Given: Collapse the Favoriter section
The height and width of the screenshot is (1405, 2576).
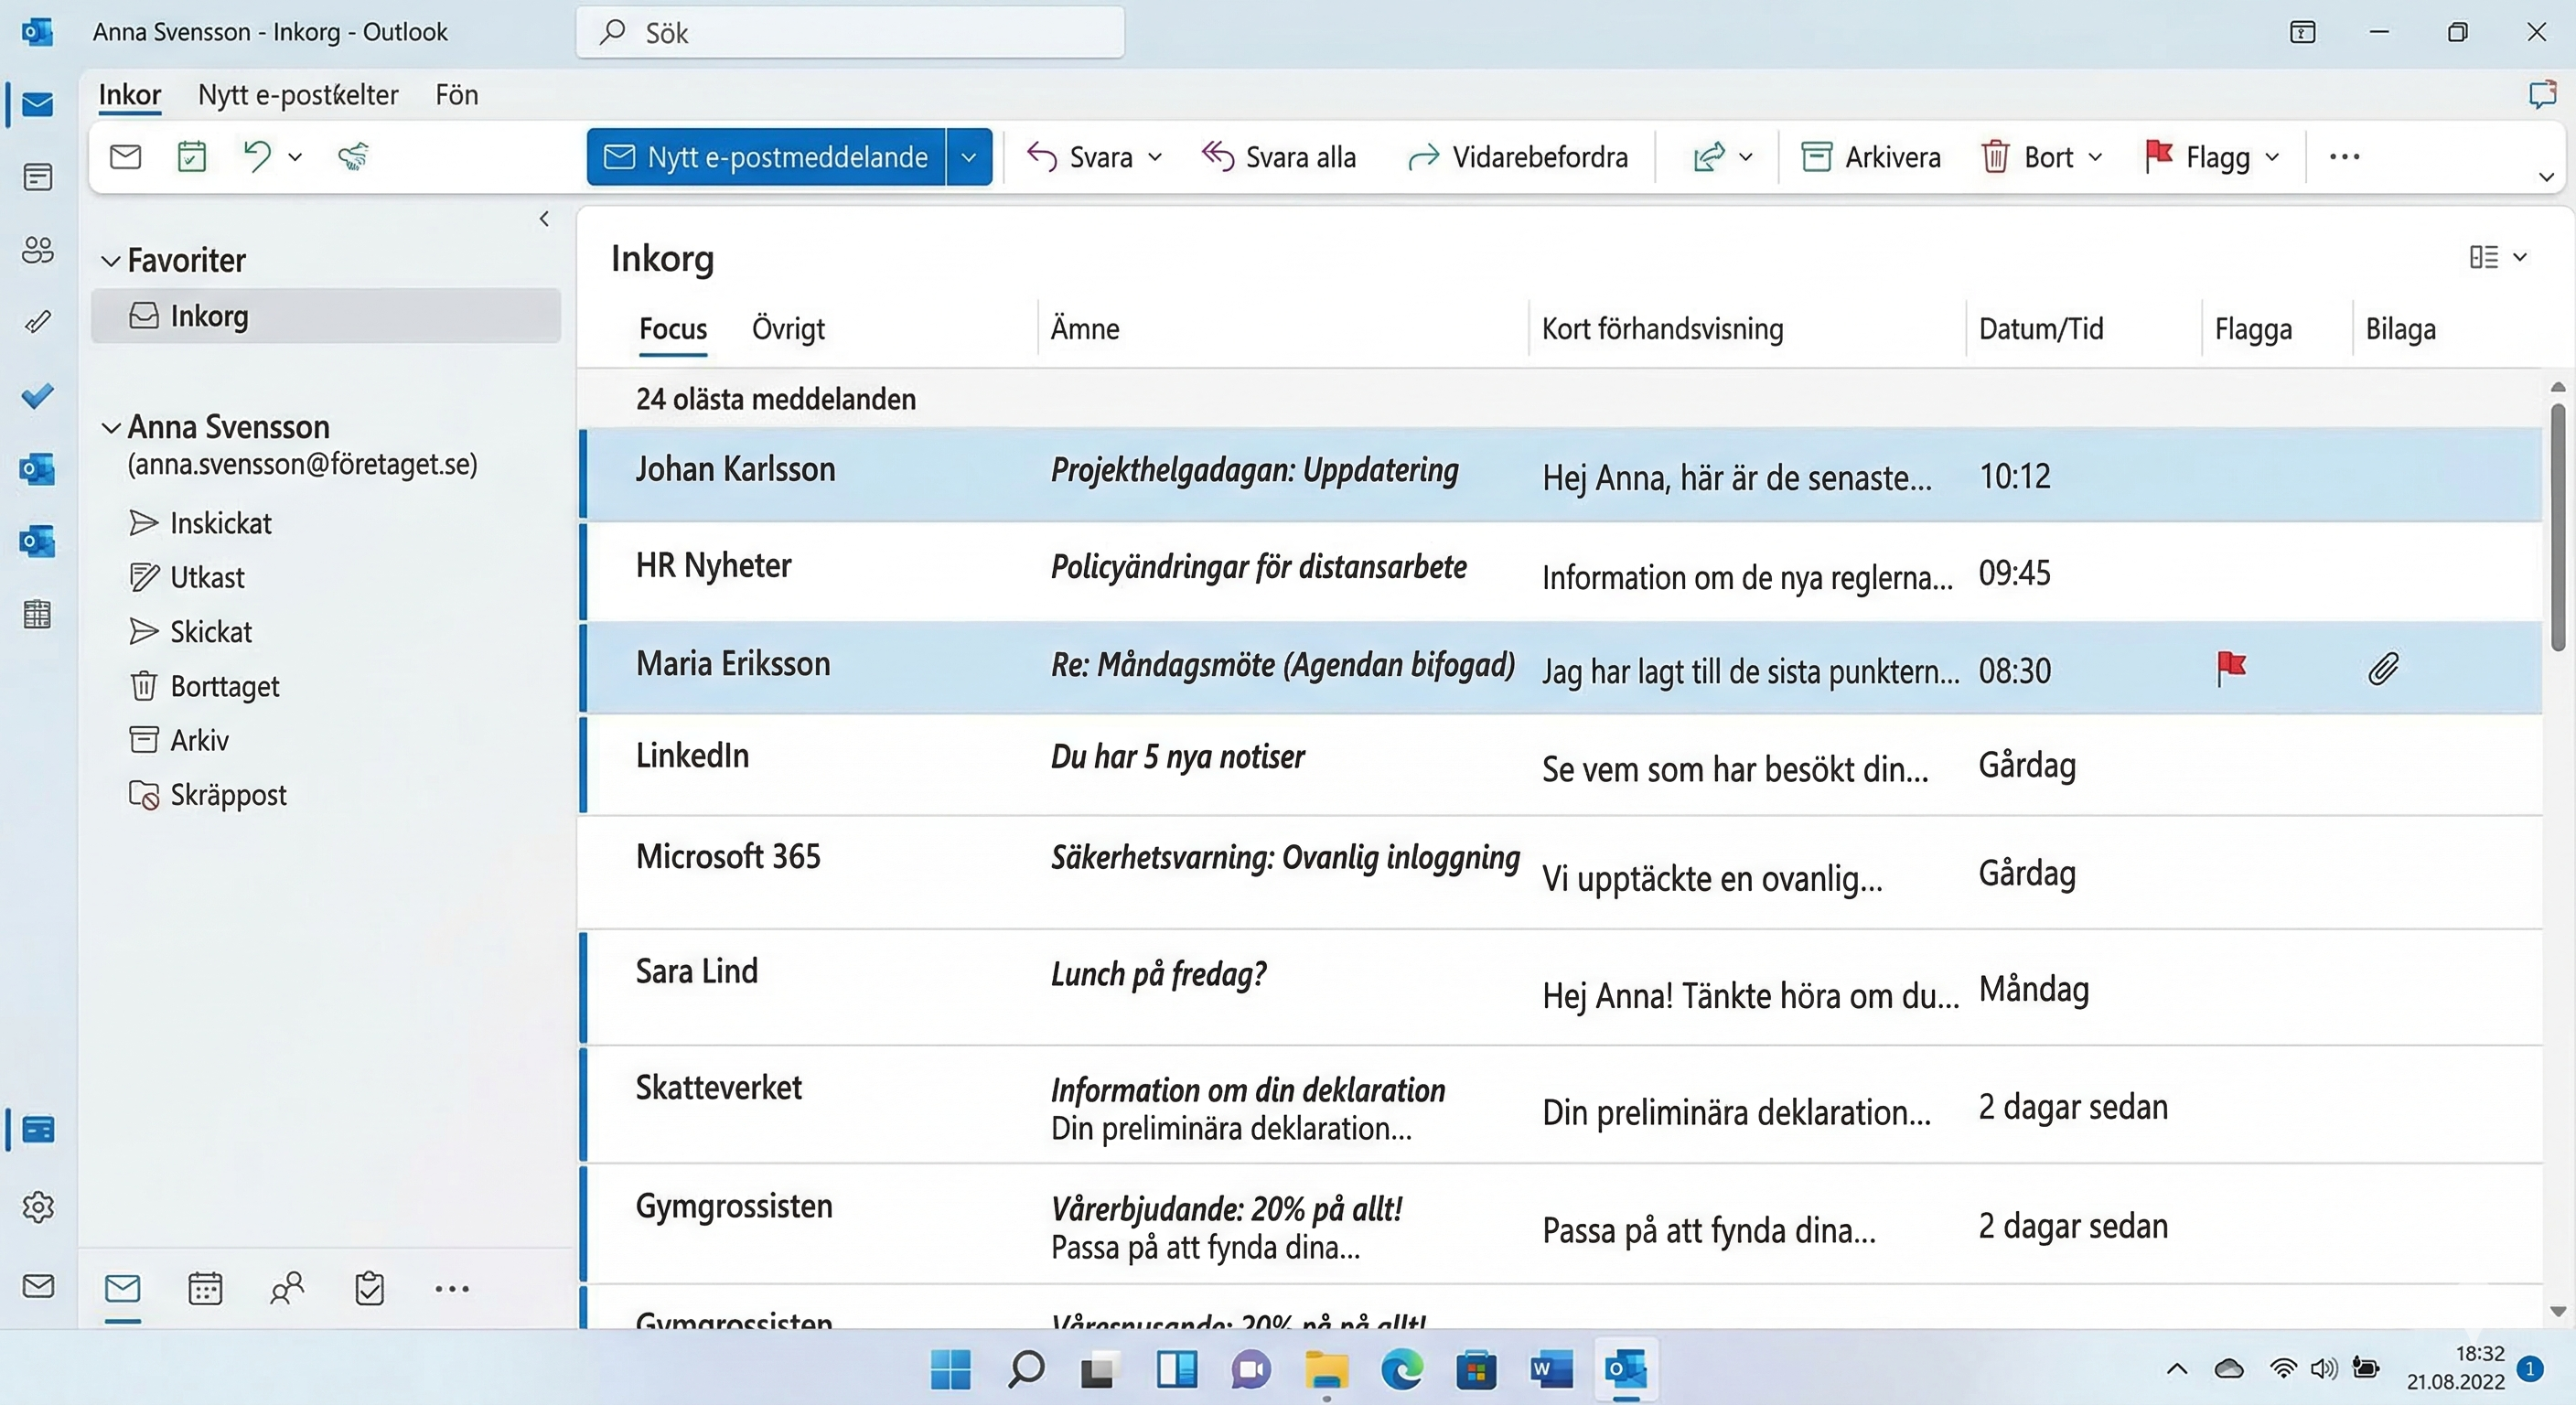Looking at the screenshot, I should (111, 261).
